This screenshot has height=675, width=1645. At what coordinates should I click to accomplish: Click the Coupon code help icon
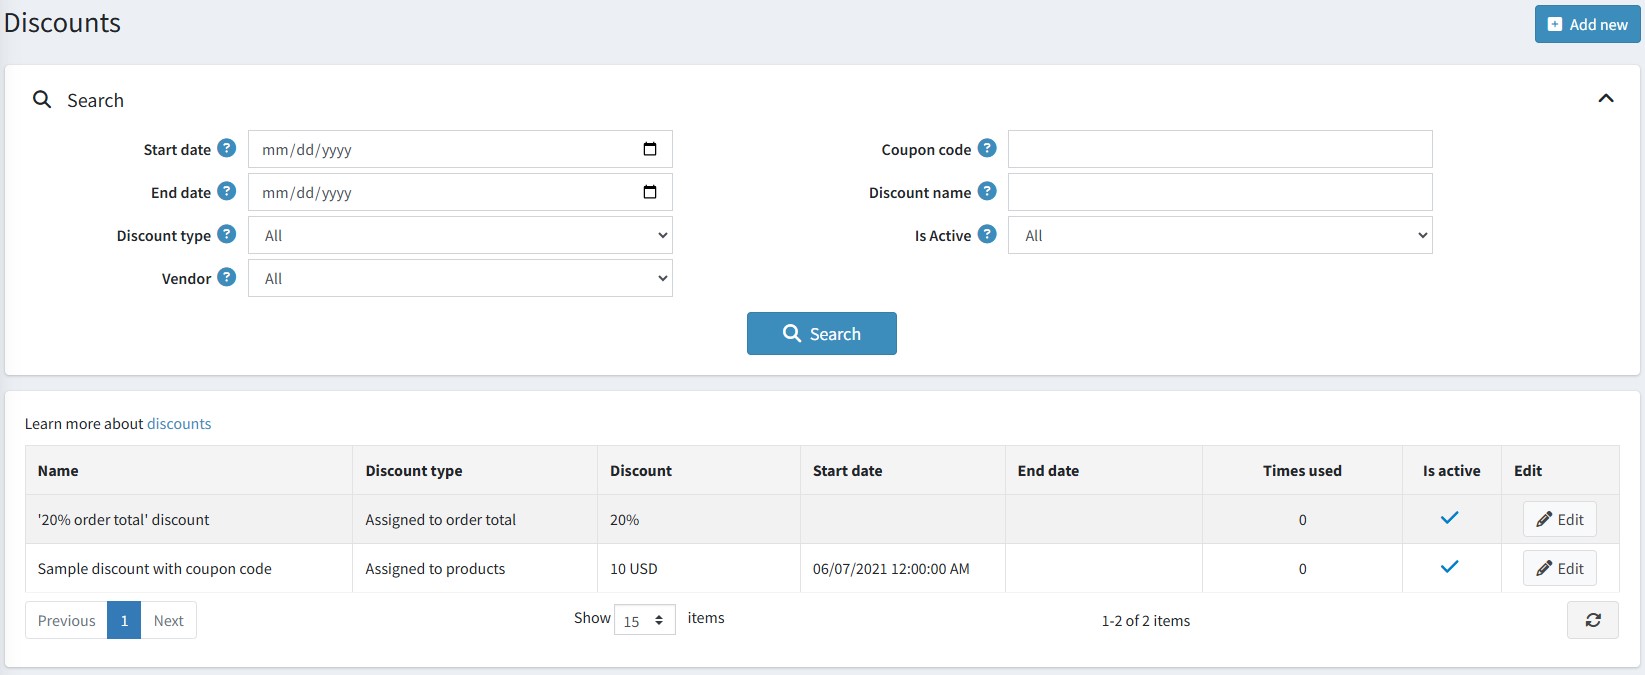987,148
